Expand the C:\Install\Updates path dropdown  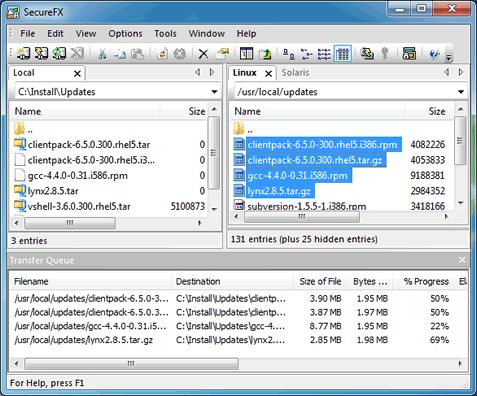coord(214,92)
